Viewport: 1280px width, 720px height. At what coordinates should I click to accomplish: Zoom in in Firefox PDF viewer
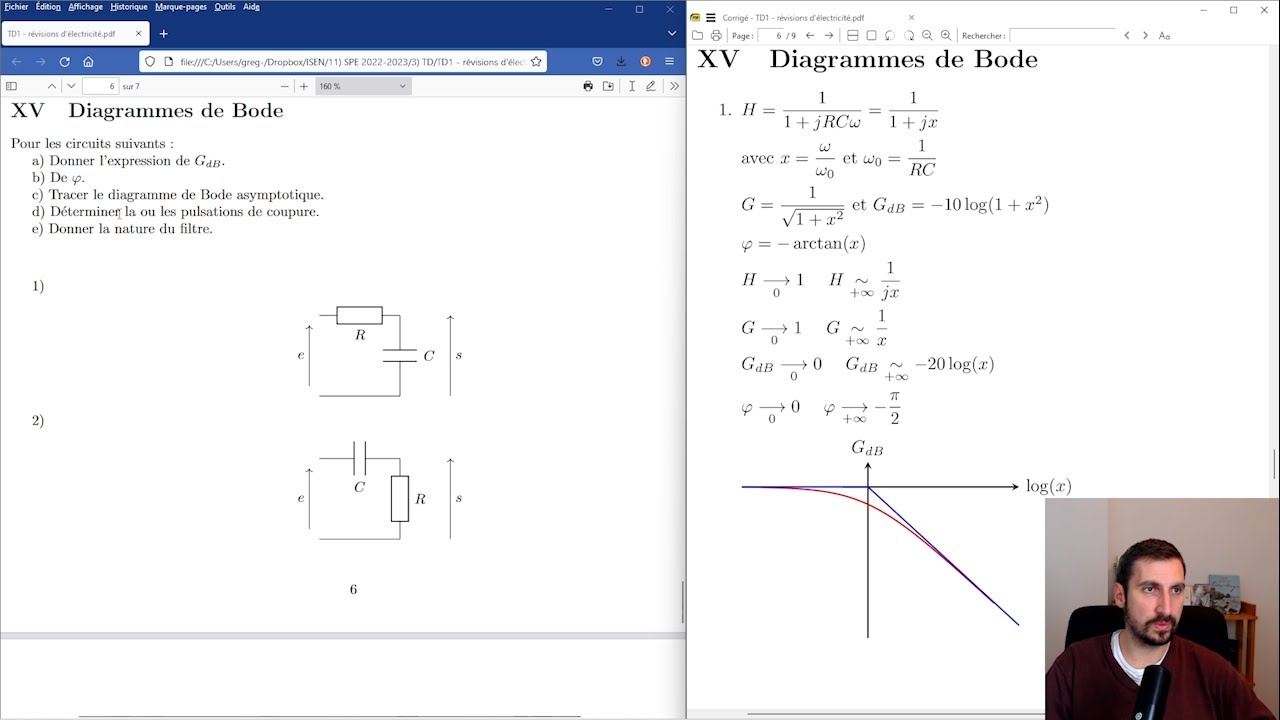[x=304, y=86]
